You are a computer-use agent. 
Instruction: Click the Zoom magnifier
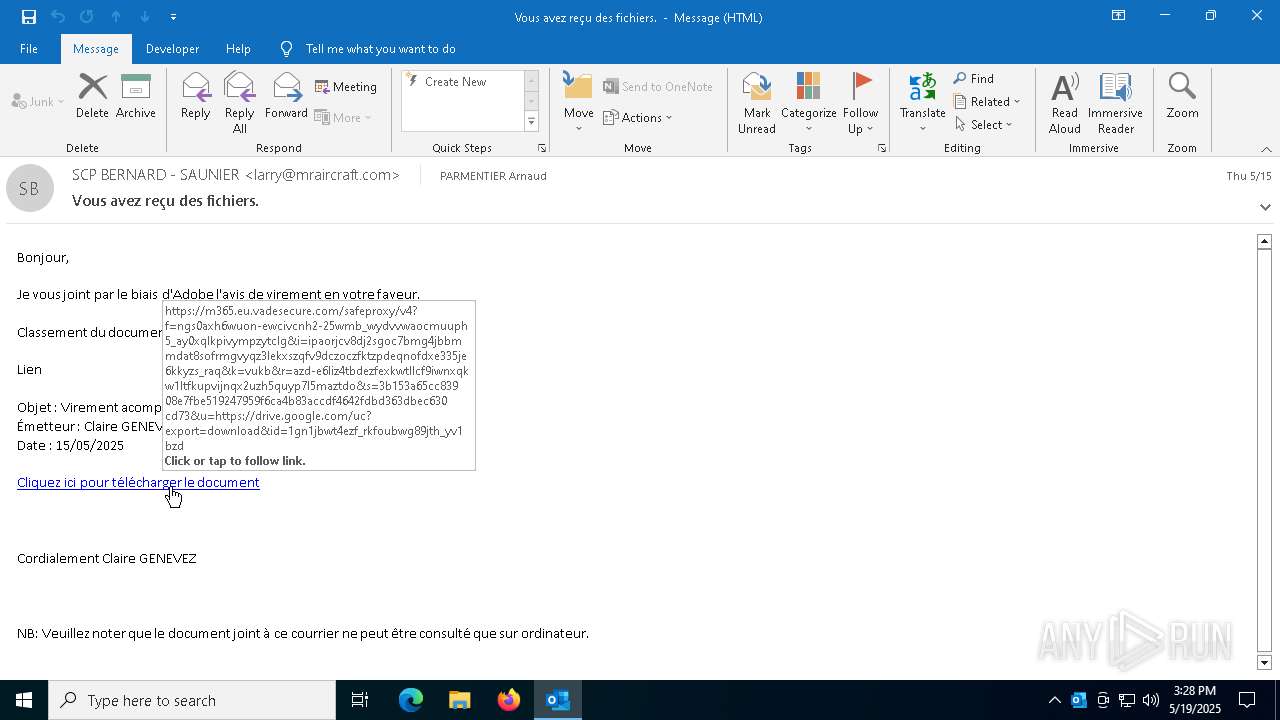click(x=1182, y=96)
